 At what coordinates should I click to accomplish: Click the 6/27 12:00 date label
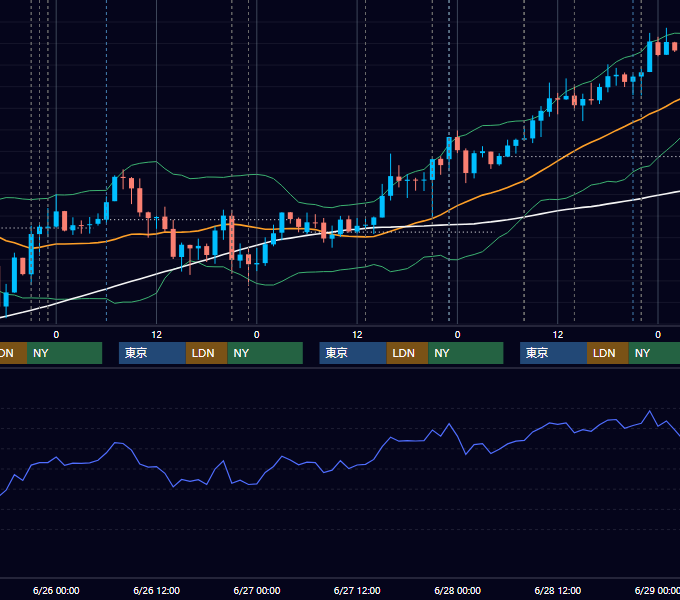357,590
